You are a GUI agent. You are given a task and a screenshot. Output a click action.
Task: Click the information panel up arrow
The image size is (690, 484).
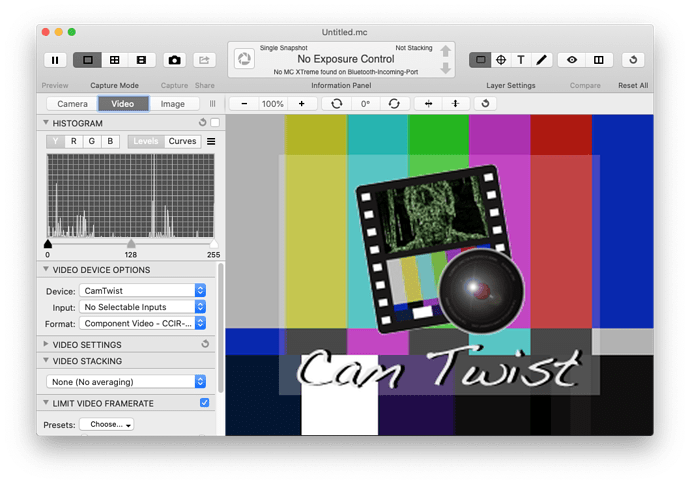445,51
